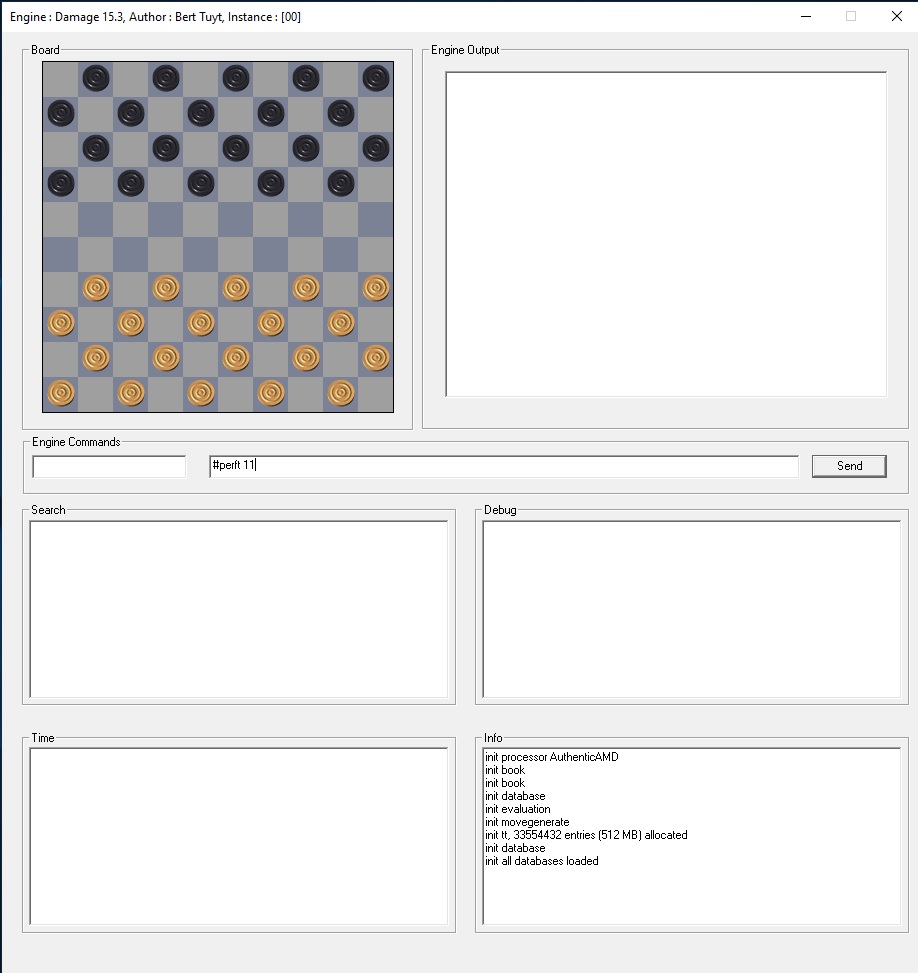Viewport: 918px width, 973px height.
Task: Click inside the Engine Output text area
Action: tap(665, 234)
